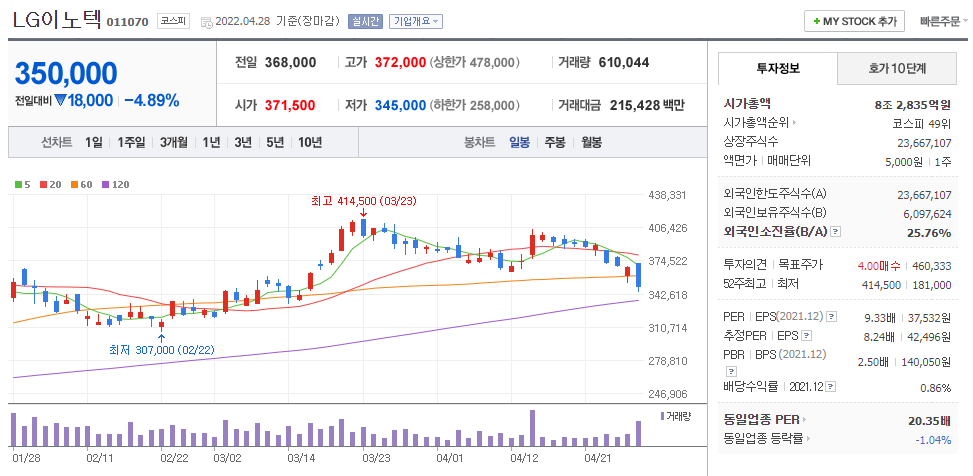Click the orange 60-day moving average legend marker
Viewport: 973px width, 476px height.
73,184
